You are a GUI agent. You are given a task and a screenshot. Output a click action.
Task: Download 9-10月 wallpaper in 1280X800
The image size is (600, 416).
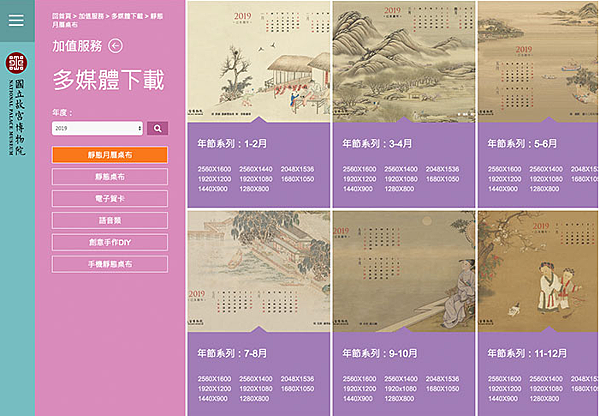pyautogui.click(x=399, y=398)
